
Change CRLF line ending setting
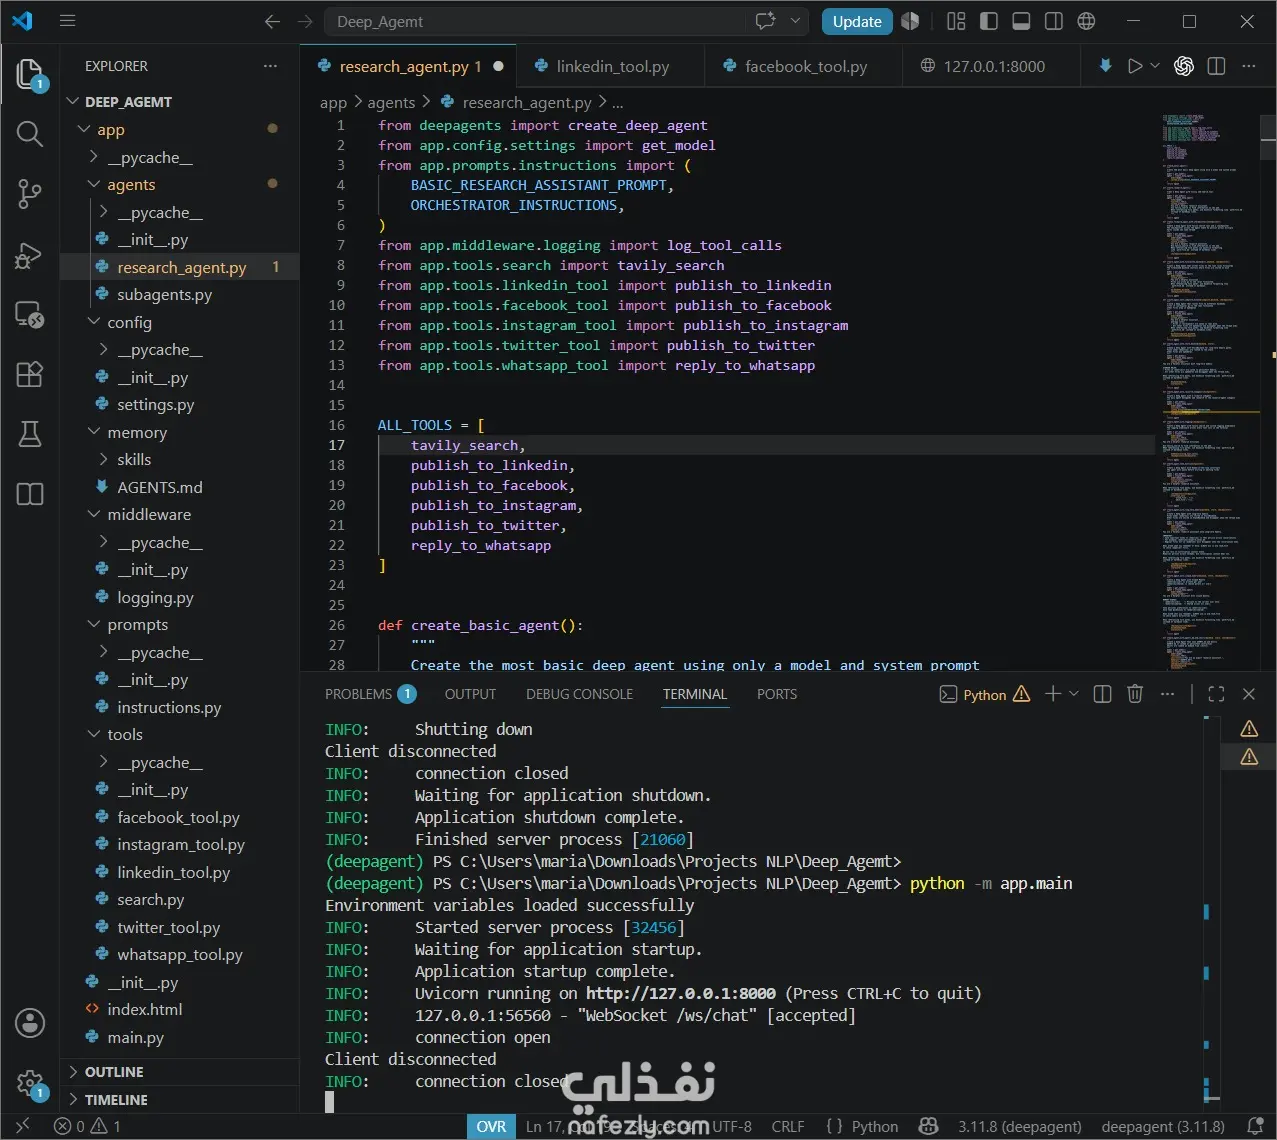click(788, 1126)
